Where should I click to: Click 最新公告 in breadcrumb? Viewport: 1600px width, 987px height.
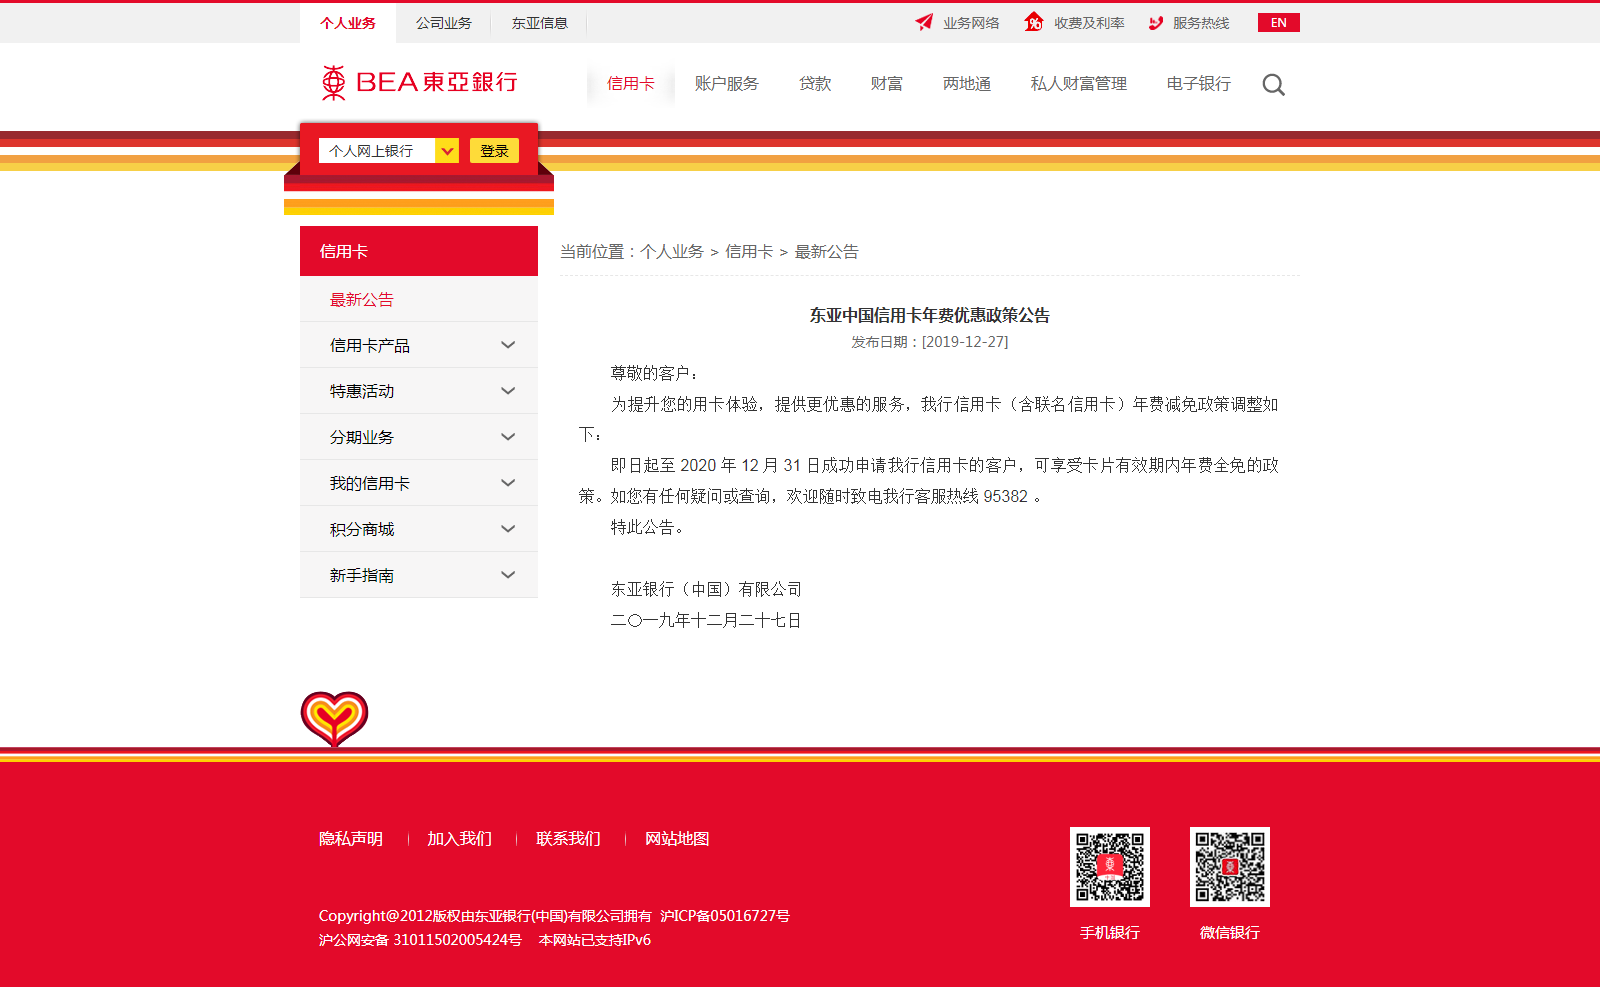(x=827, y=252)
